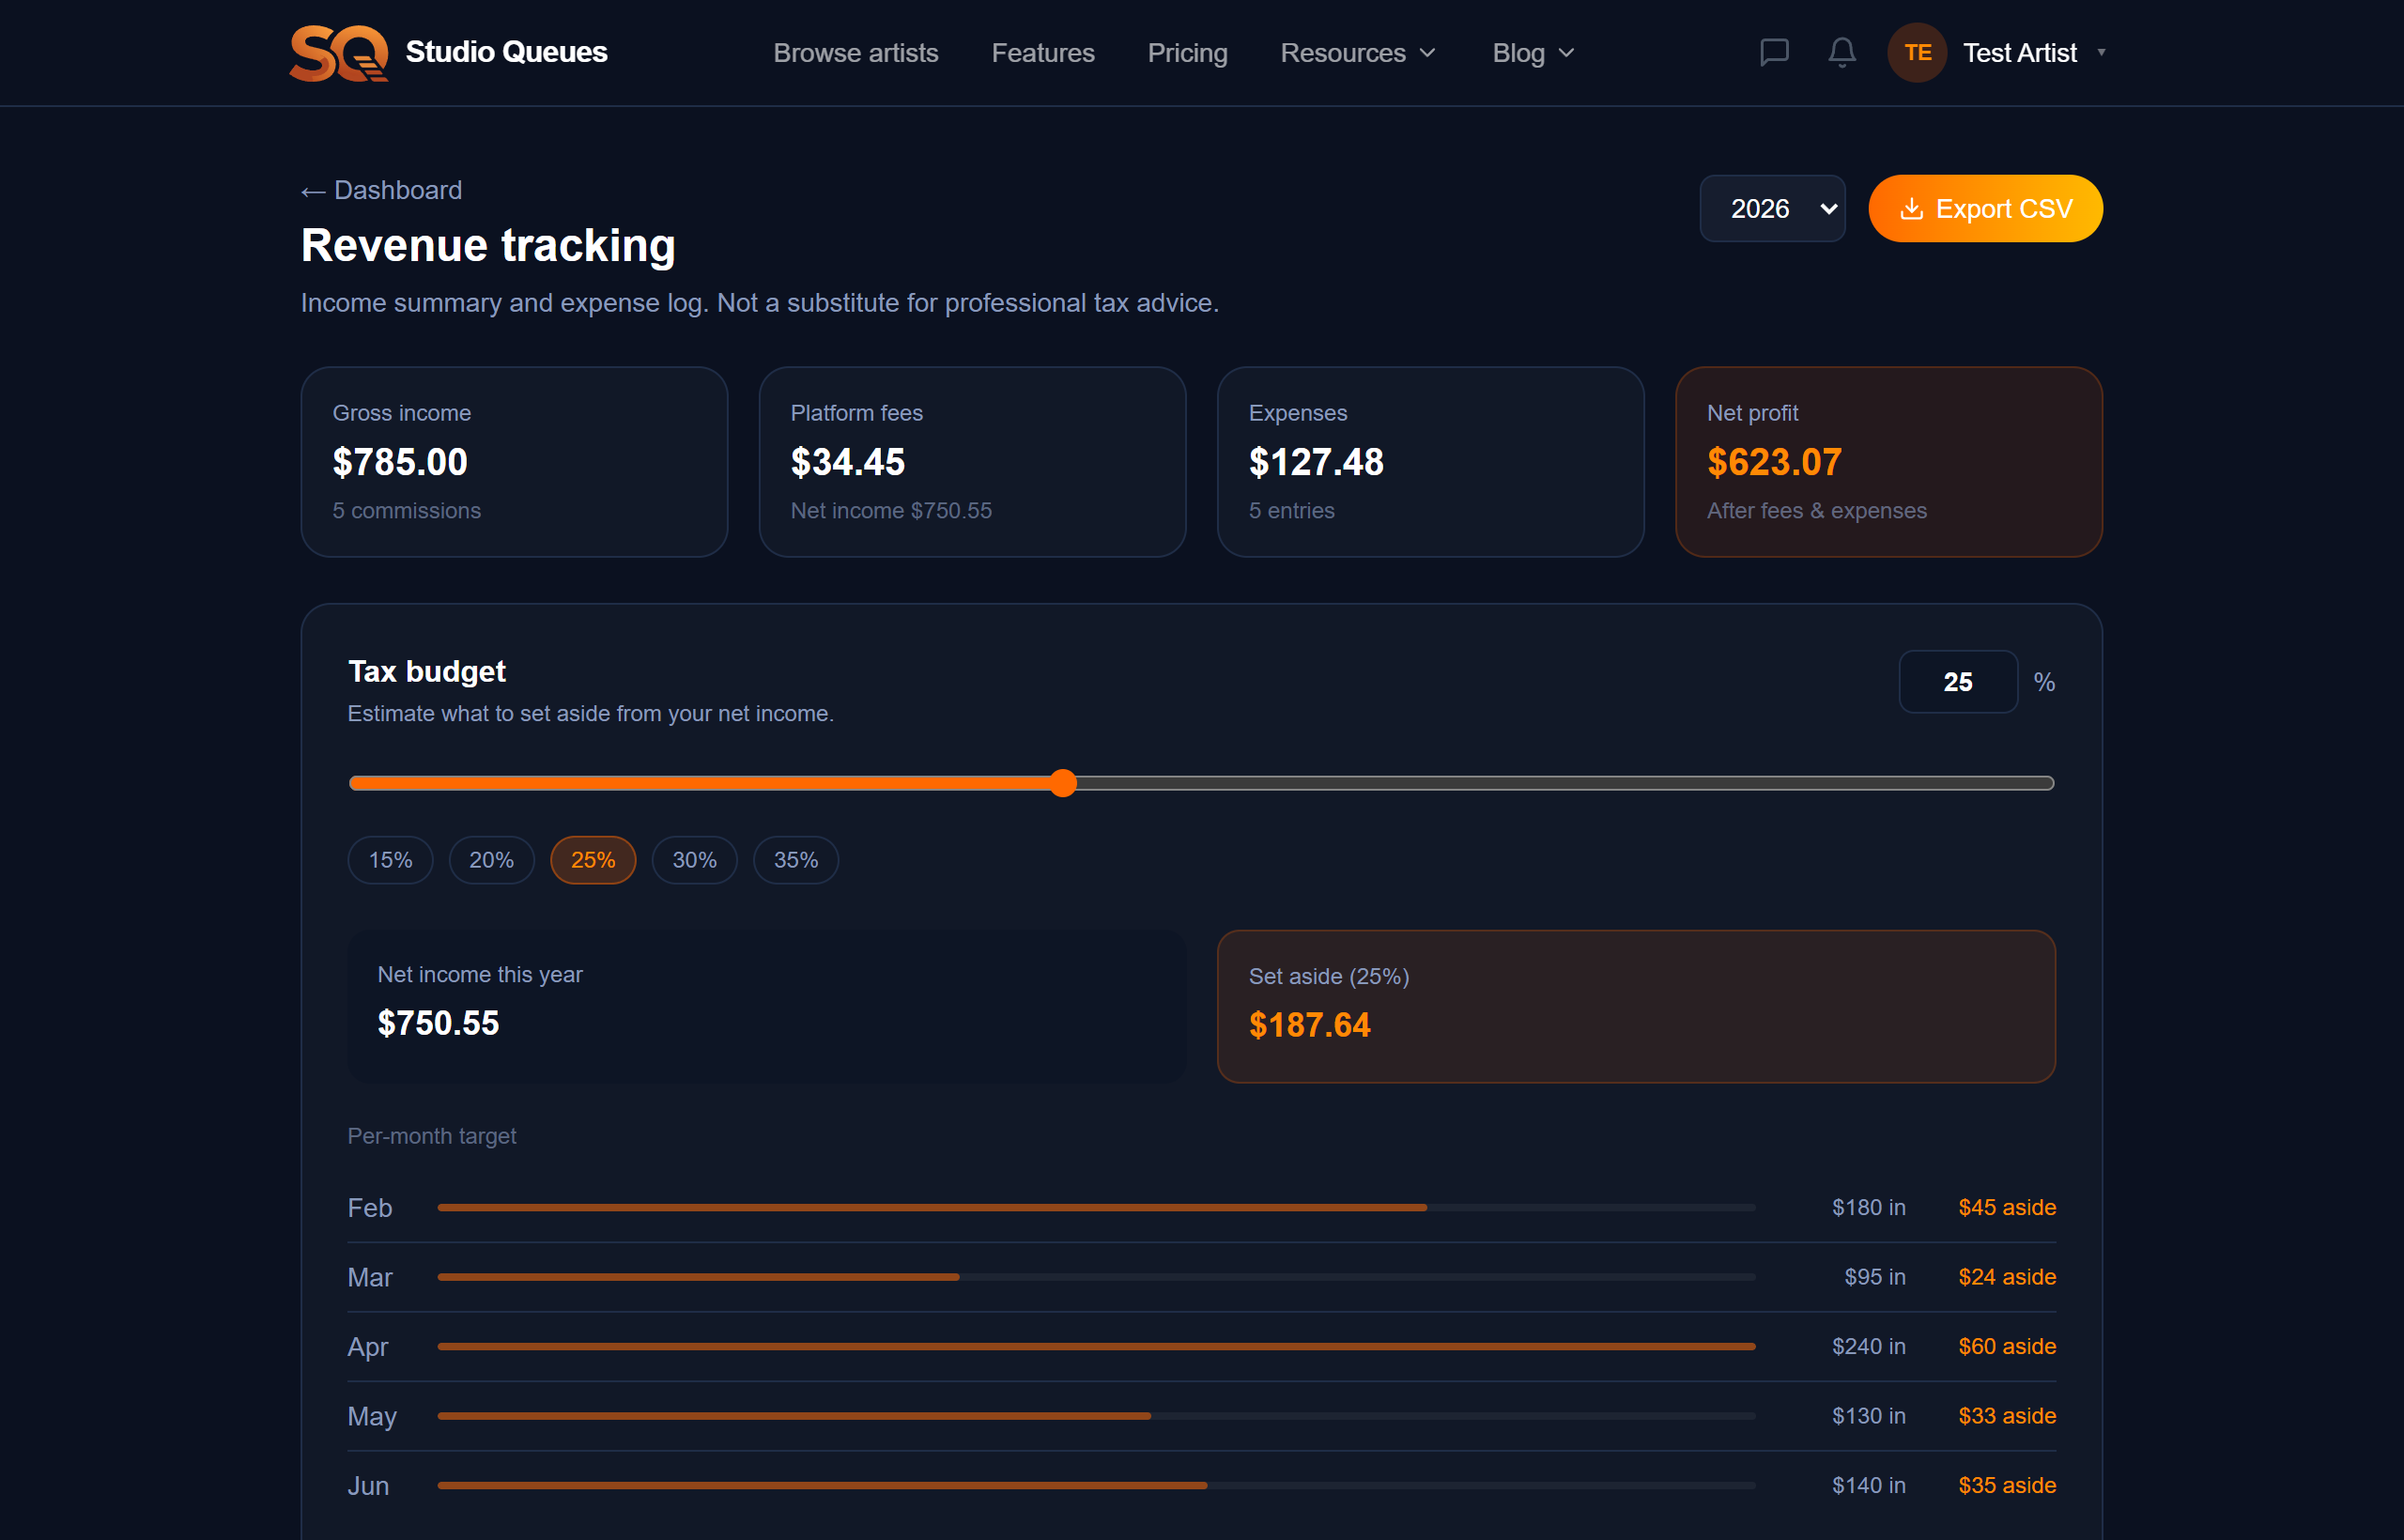Click the 5 entries label under Expenses
Viewport: 2404px width, 1540px height.
pyautogui.click(x=1291, y=511)
